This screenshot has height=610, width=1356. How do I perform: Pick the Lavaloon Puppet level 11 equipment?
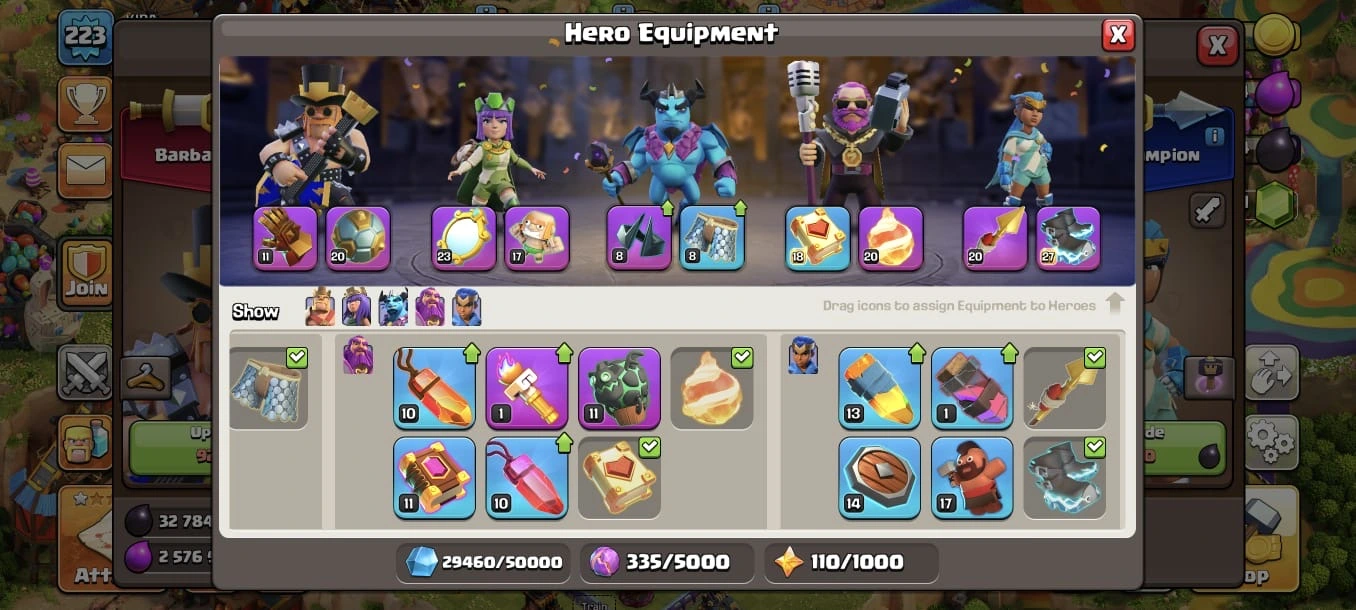(619, 388)
